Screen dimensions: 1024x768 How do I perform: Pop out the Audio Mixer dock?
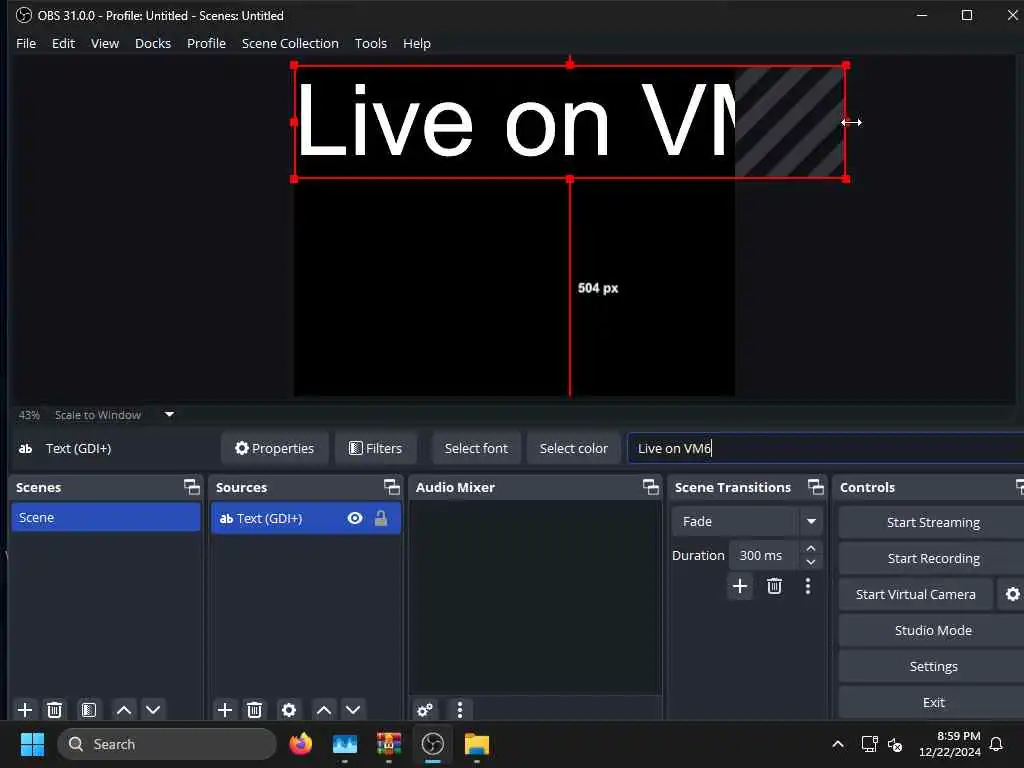[651, 487]
